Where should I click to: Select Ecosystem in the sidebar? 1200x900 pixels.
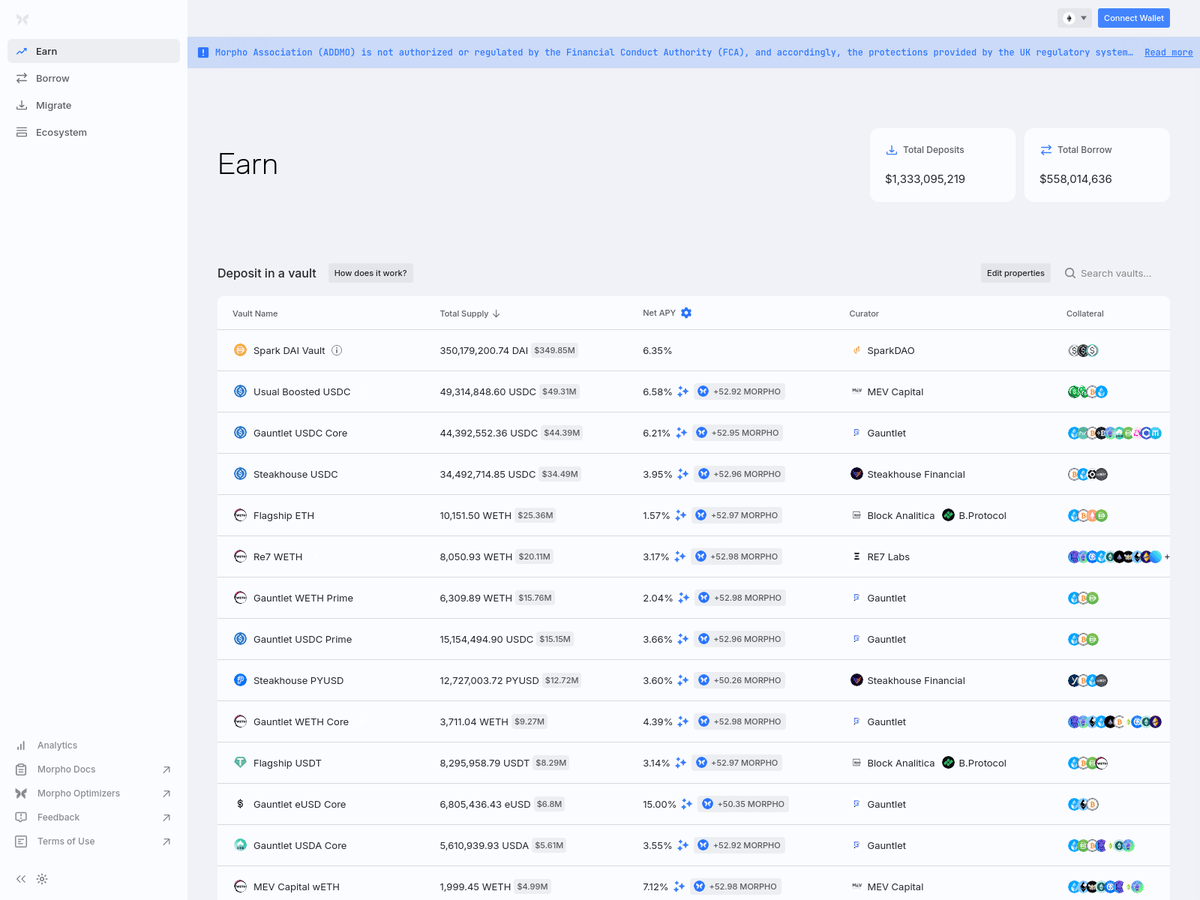click(94, 132)
